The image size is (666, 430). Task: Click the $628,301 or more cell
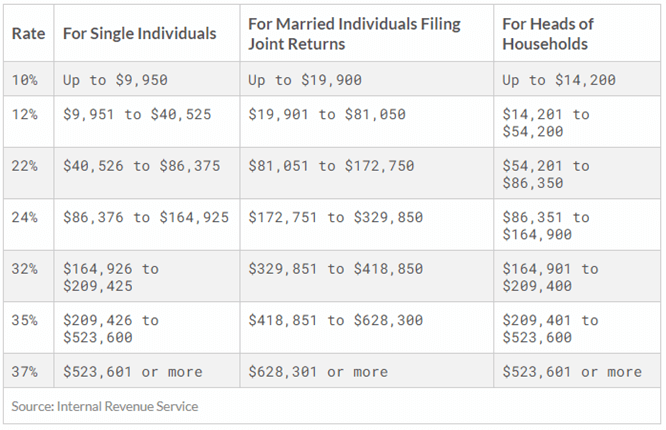pyautogui.click(x=318, y=372)
